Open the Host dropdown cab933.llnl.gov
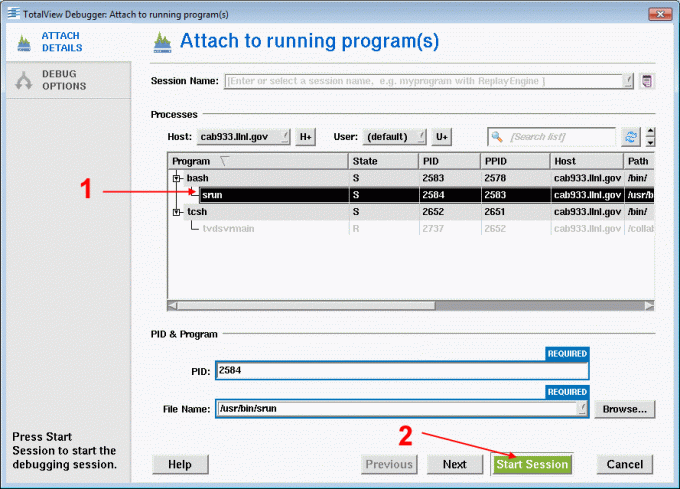Viewport: 680px width, 489px height. [x=243, y=137]
